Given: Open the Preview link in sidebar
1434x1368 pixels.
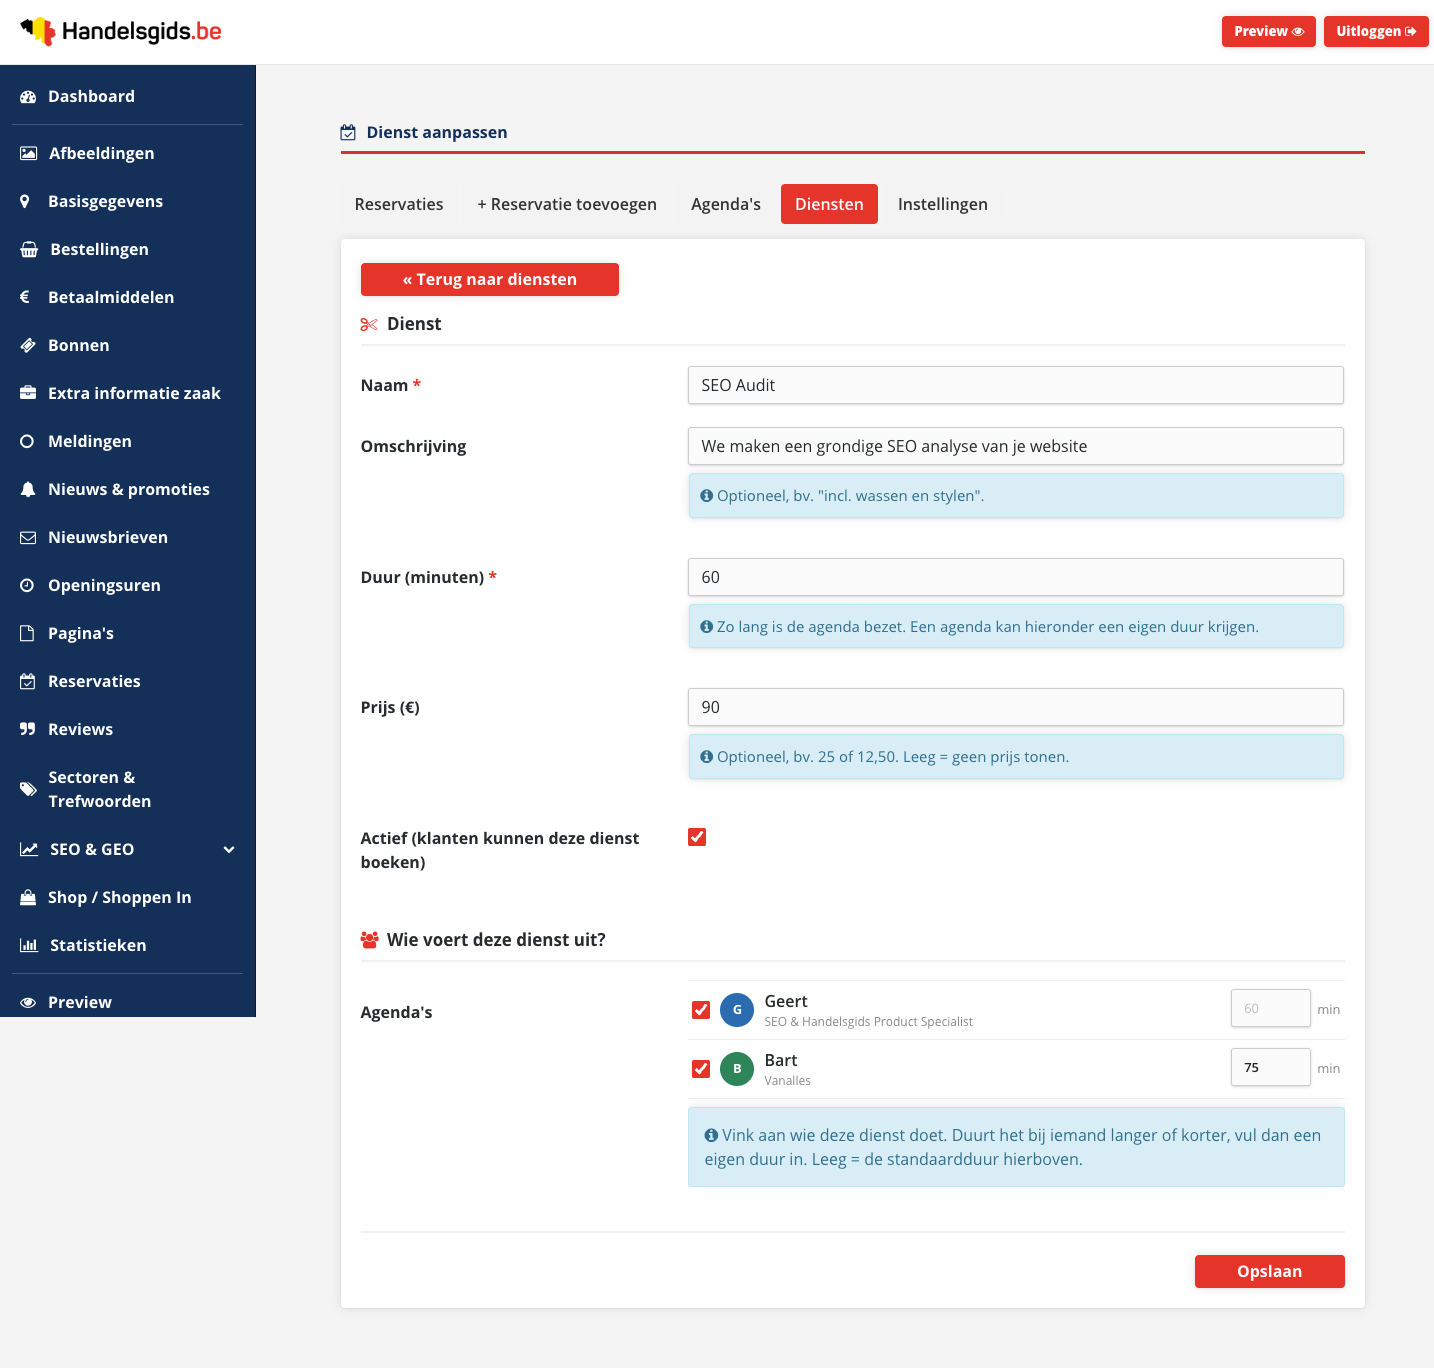Looking at the screenshot, I should 128,1002.
